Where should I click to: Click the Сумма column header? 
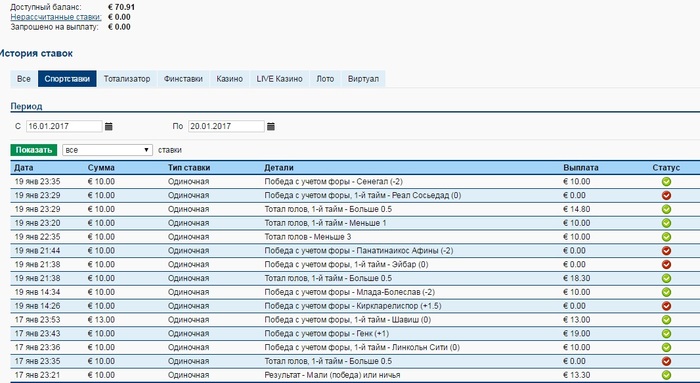pyautogui.click(x=101, y=168)
